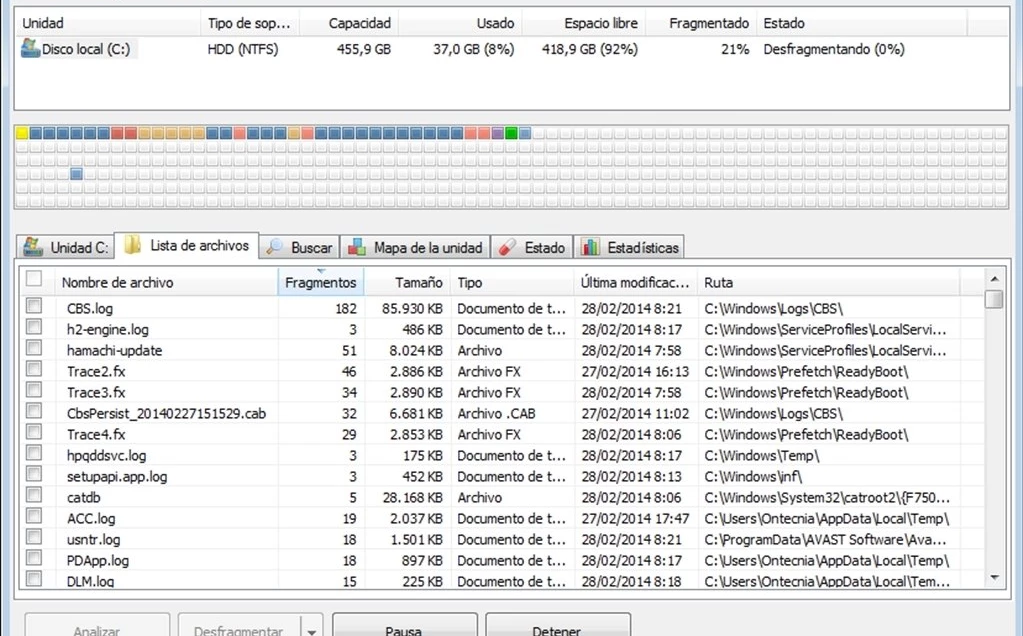Select the catdb file checkbox

click(34, 496)
